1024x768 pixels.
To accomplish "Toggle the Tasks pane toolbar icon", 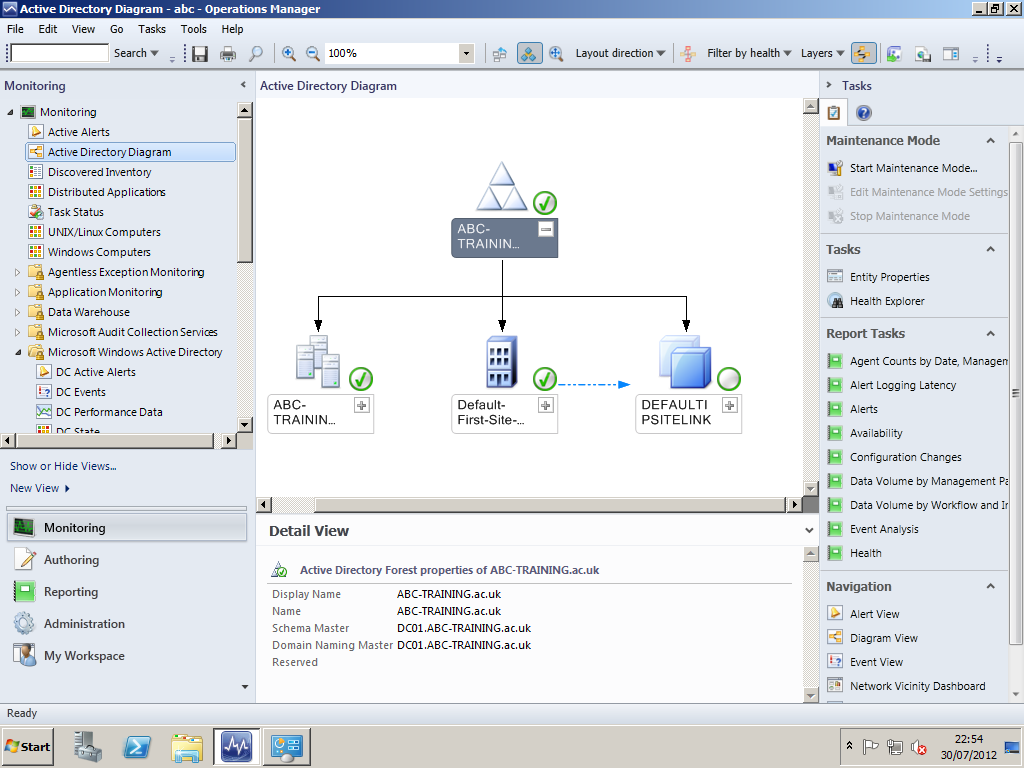I will tap(952, 54).
